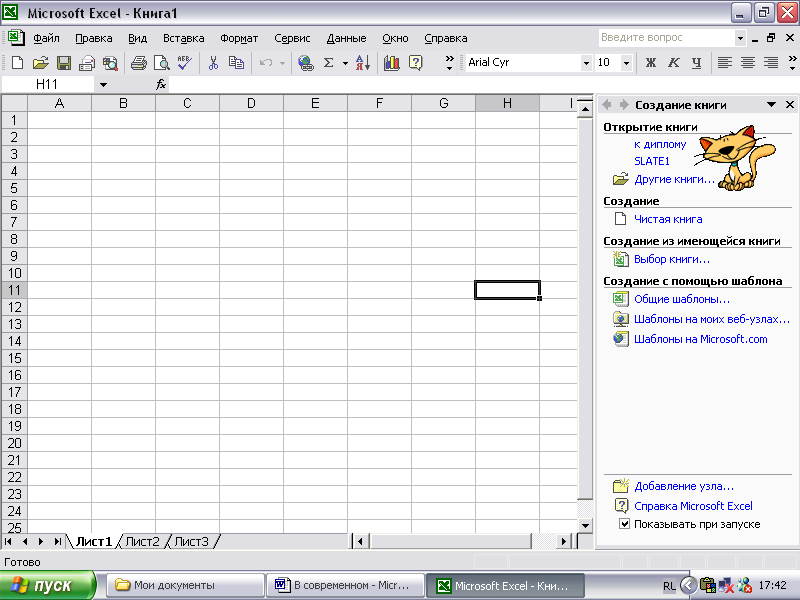
Task: Switch to the Лист3 sheet tab
Action: coord(191,541)
